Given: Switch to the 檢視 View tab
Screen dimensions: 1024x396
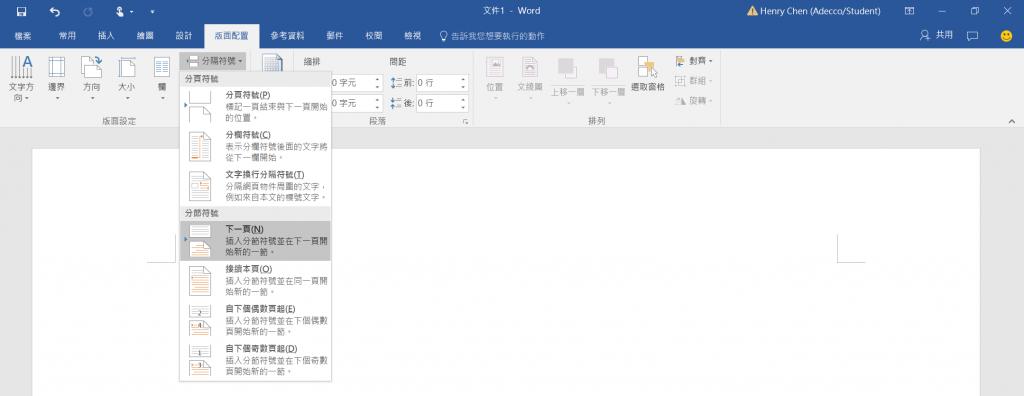Looking at the screenshot, I should click(413, 36).
